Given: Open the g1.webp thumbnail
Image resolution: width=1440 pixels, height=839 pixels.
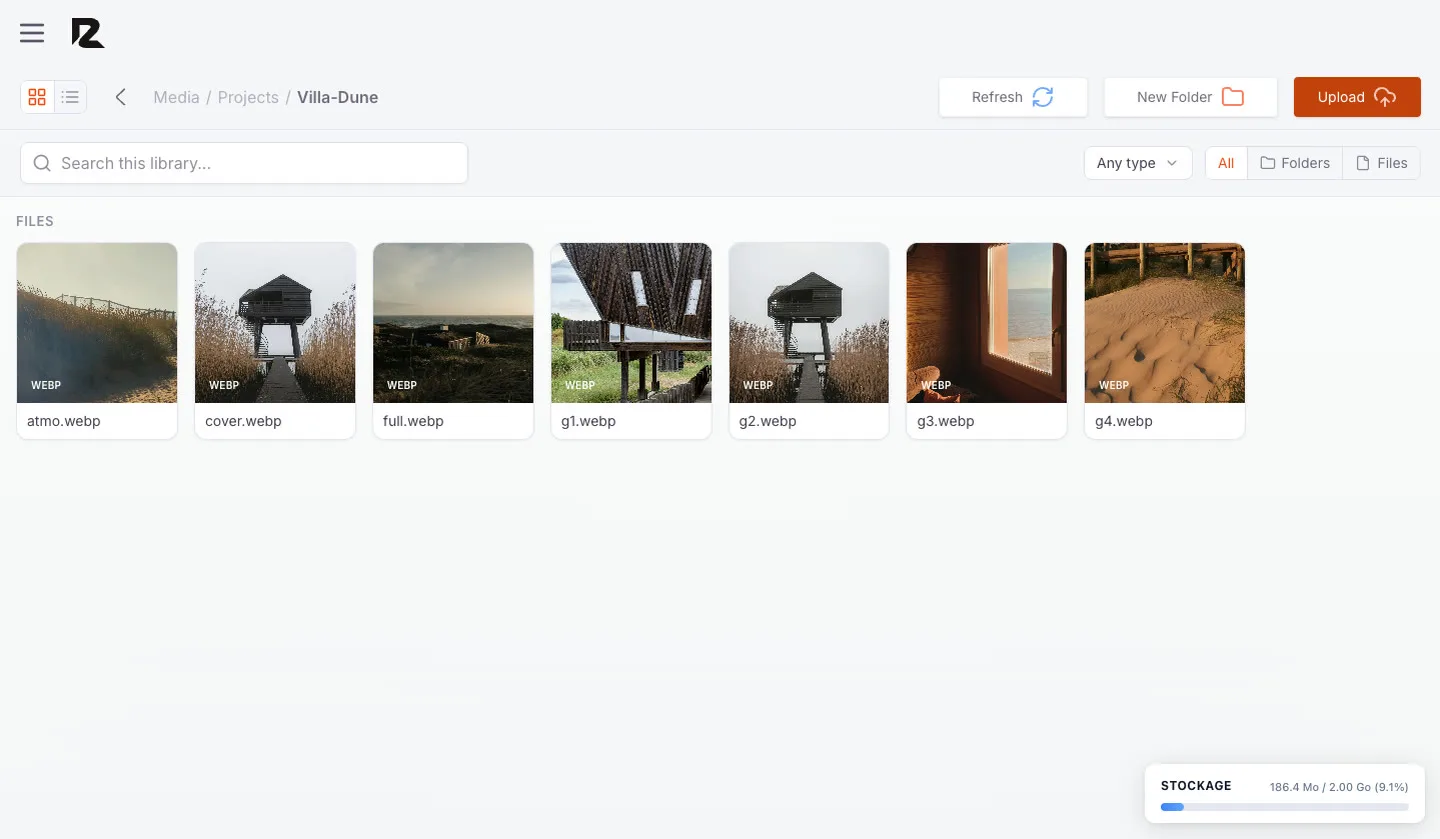Looking at the screenshot, I should pyautogui.click(x=631, y=323).
